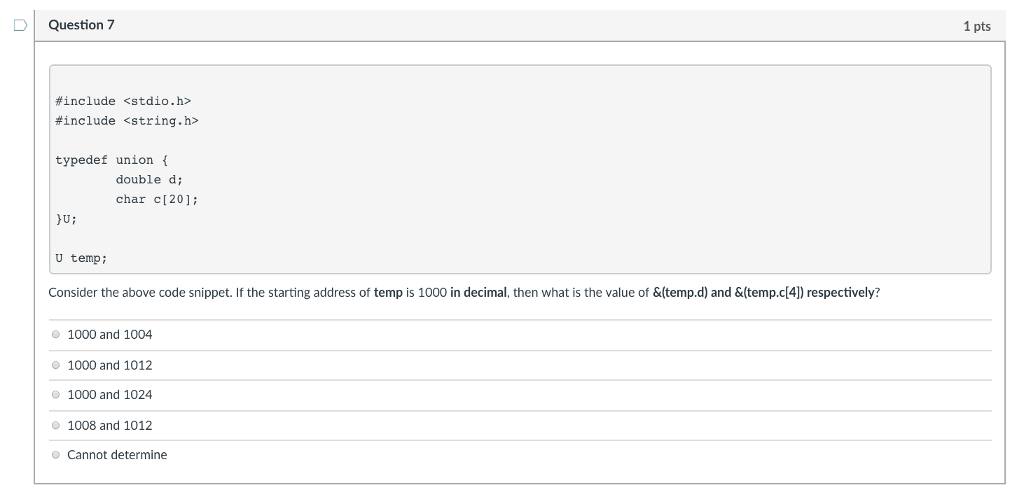The image size is (1024, 497).
Task: Click the 'U temp;' declaration line
Action: [81, 258]
